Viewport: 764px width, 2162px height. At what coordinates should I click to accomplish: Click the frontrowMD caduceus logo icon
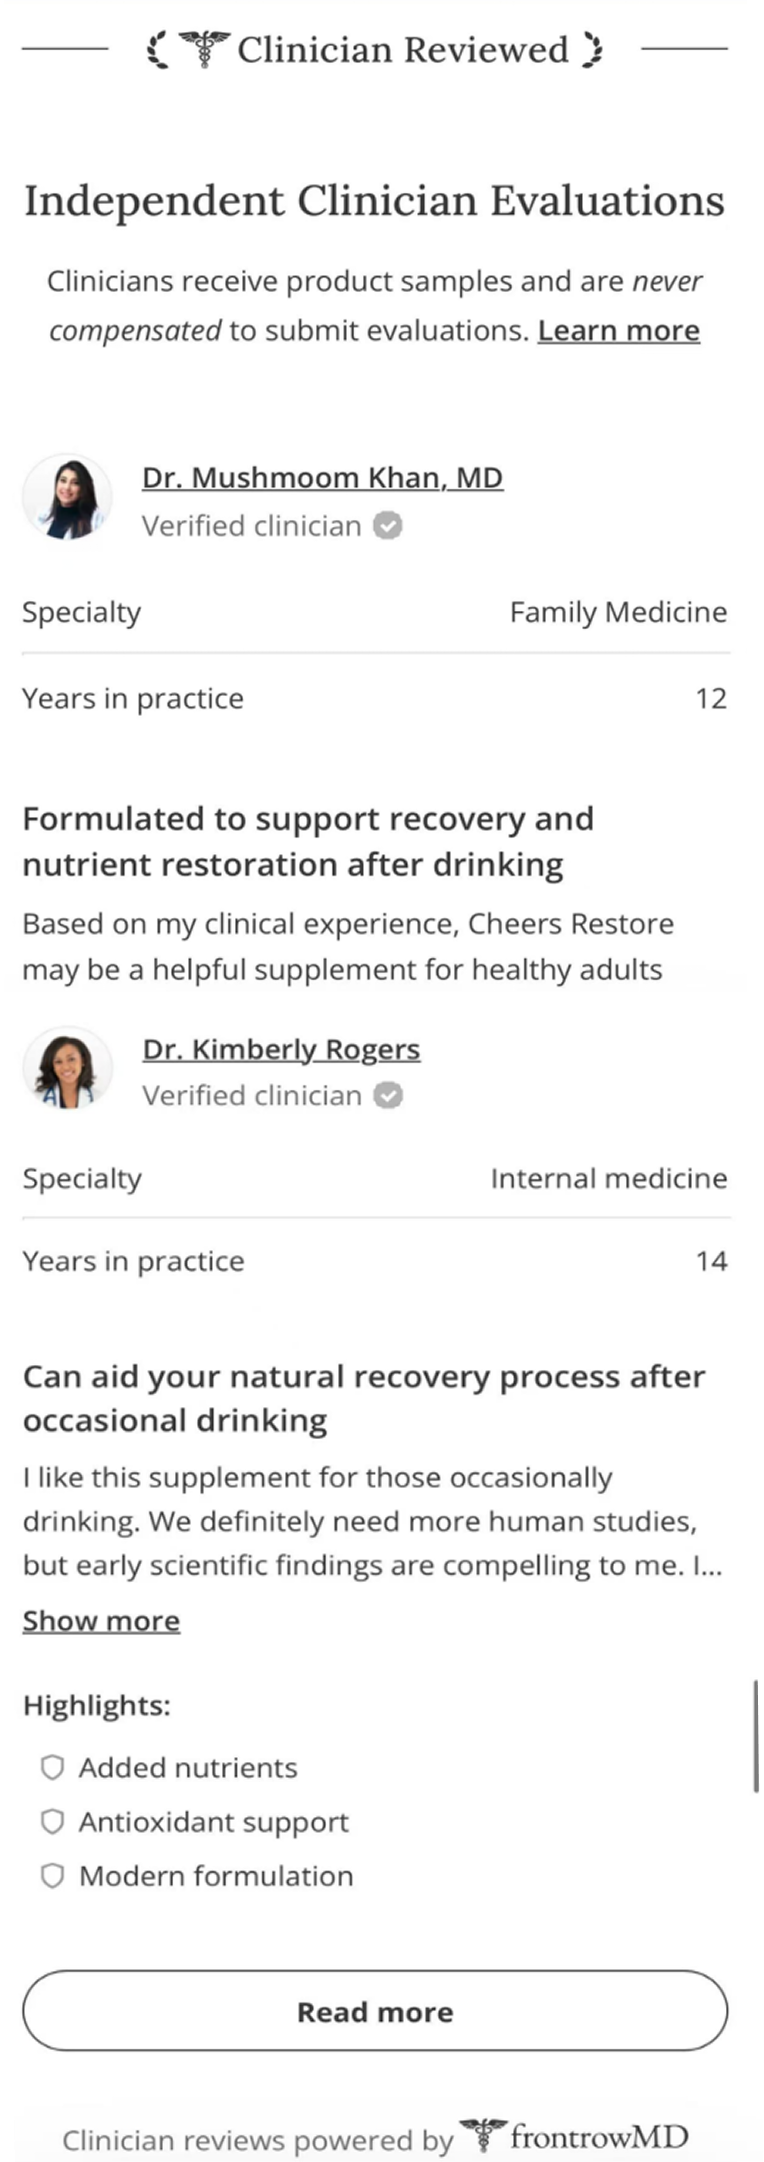point(483,2136)
